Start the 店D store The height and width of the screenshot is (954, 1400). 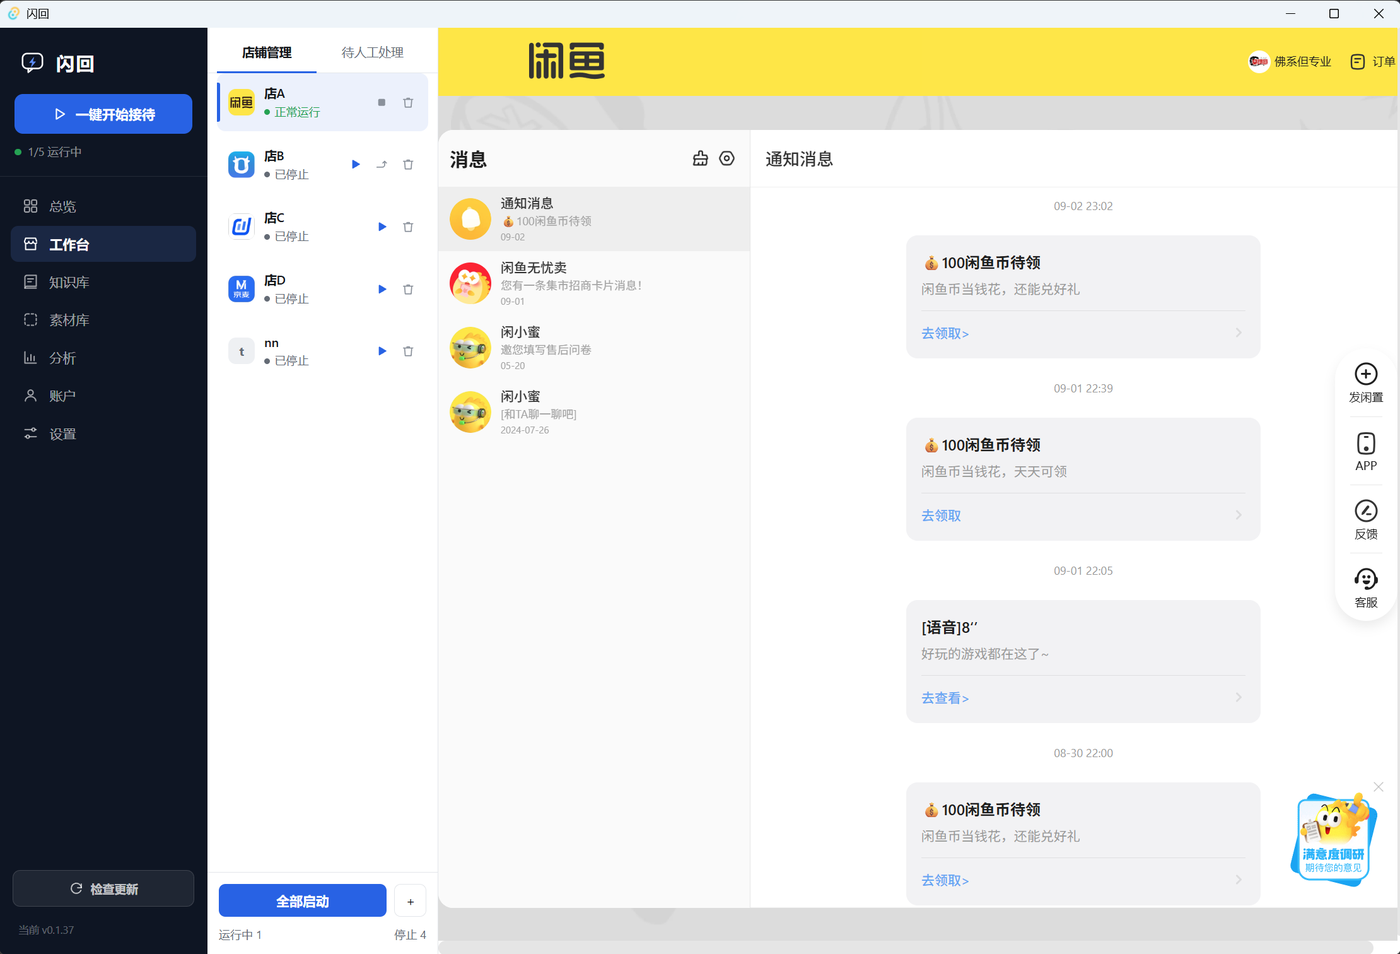[382, 289]
